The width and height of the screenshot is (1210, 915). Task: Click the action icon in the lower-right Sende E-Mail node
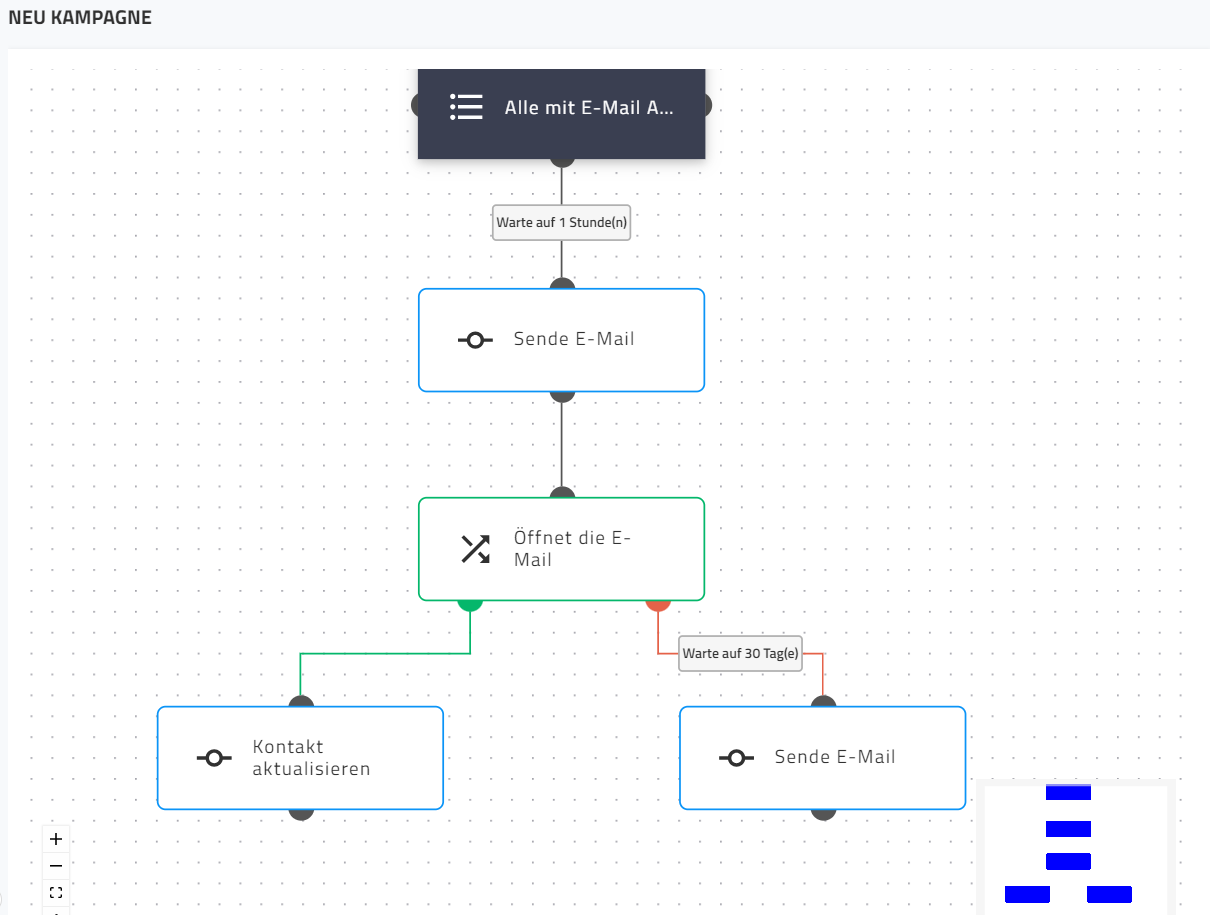(x=736, y=758)
